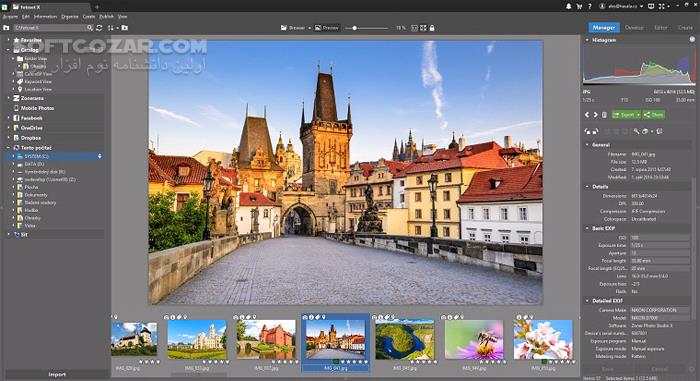Click the histogram options round icon
700x381 pixels.
tap(692, 39)
